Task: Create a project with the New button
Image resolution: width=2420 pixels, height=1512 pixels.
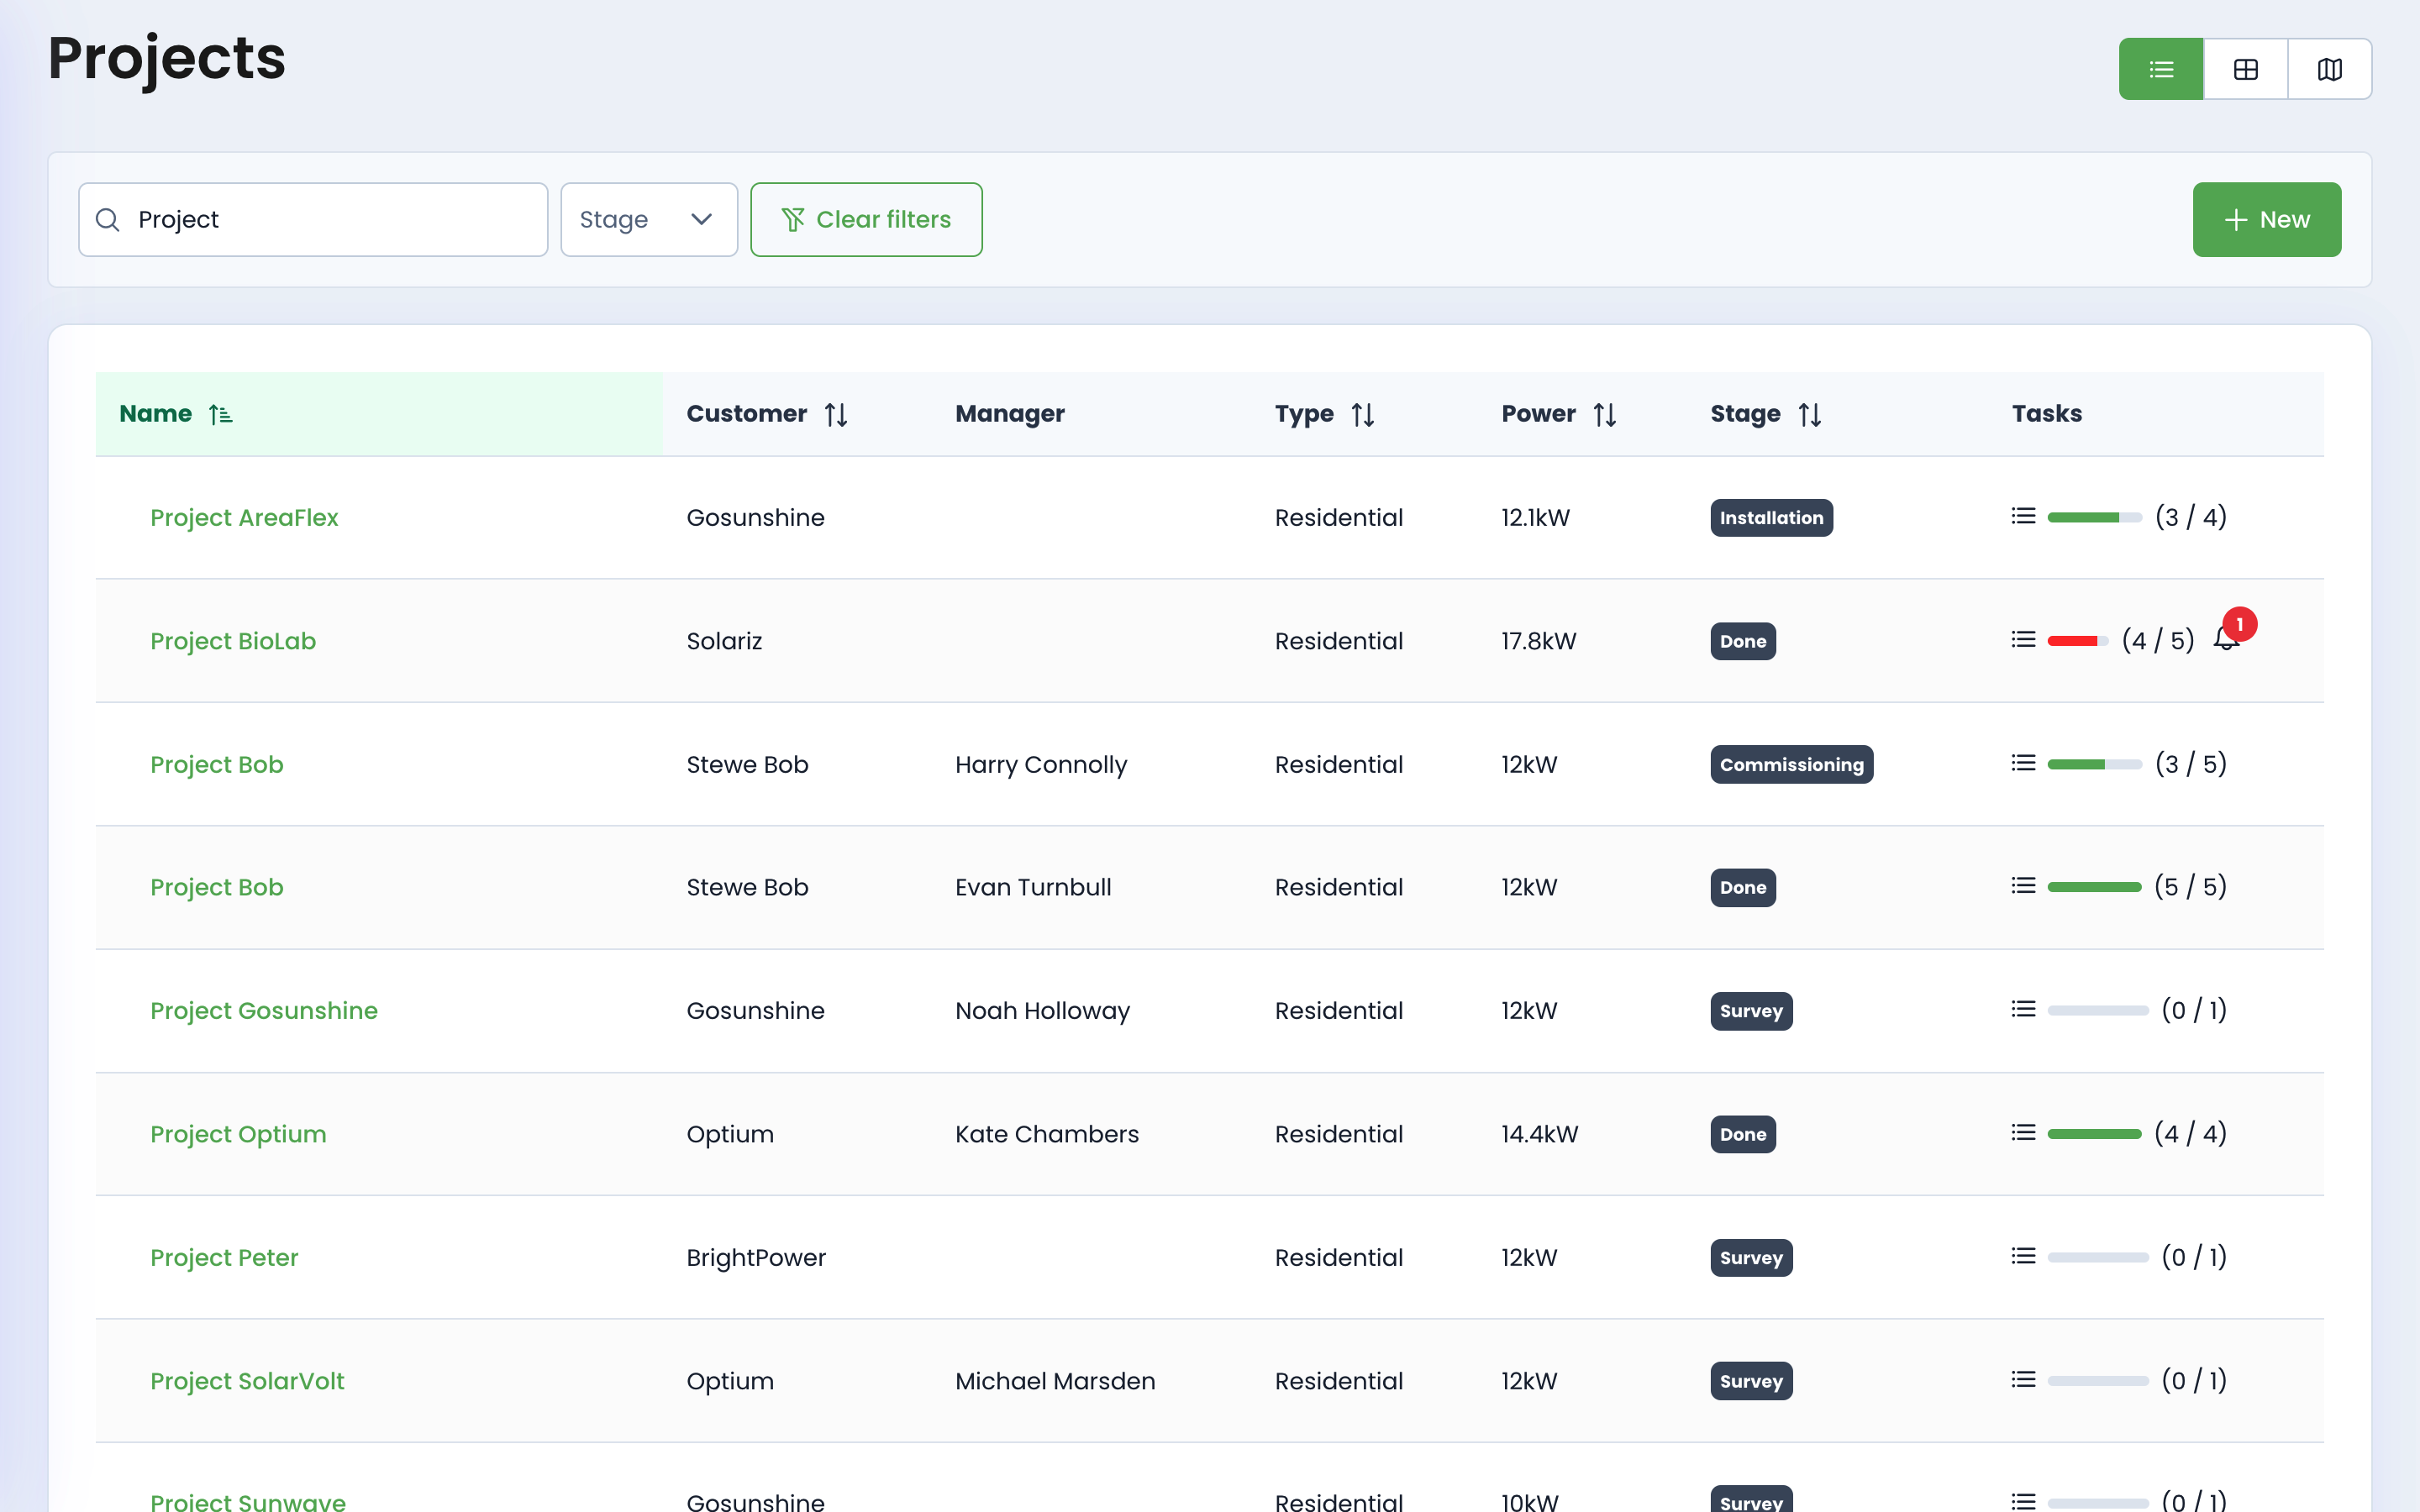Action: pos(2266,219)
